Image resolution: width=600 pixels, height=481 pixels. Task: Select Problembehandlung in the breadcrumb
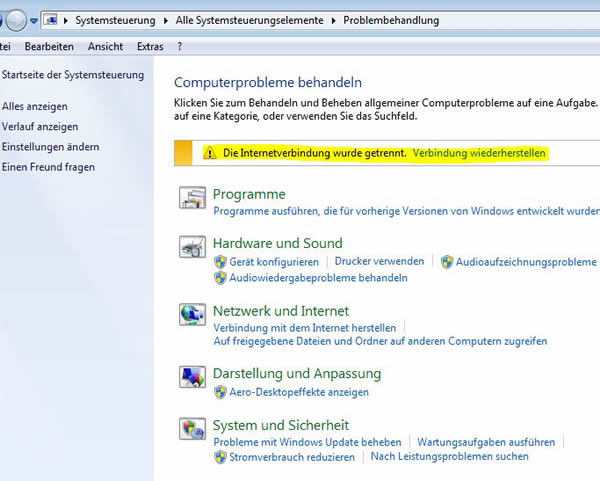click(x=391, y=20)
